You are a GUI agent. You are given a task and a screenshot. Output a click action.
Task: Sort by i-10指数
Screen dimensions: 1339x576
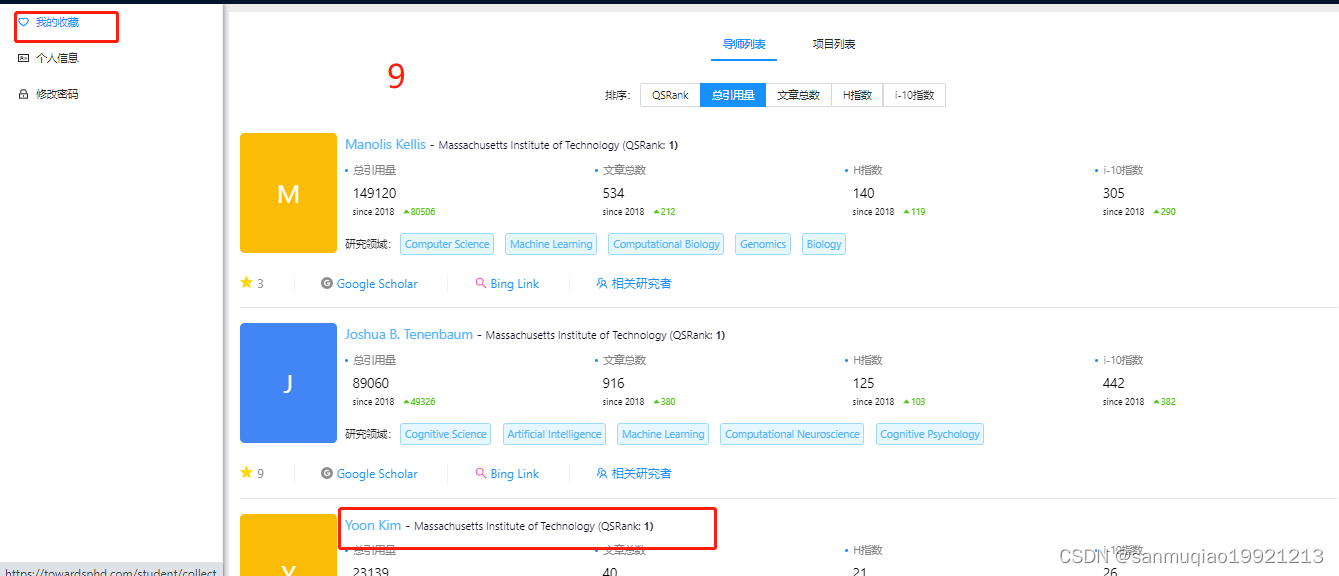point(914,95)
